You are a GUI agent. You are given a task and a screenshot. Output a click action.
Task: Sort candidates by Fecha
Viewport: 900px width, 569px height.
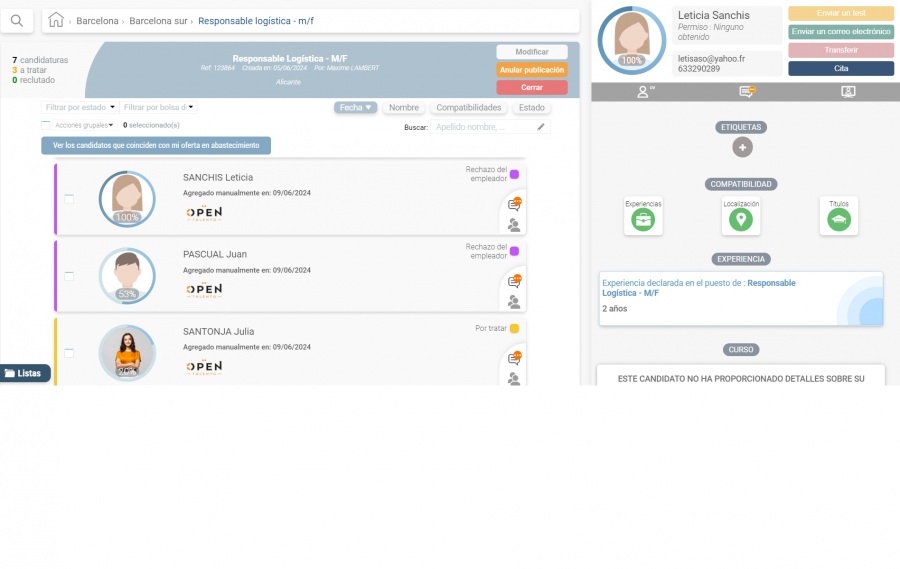(x=355, y=107)
